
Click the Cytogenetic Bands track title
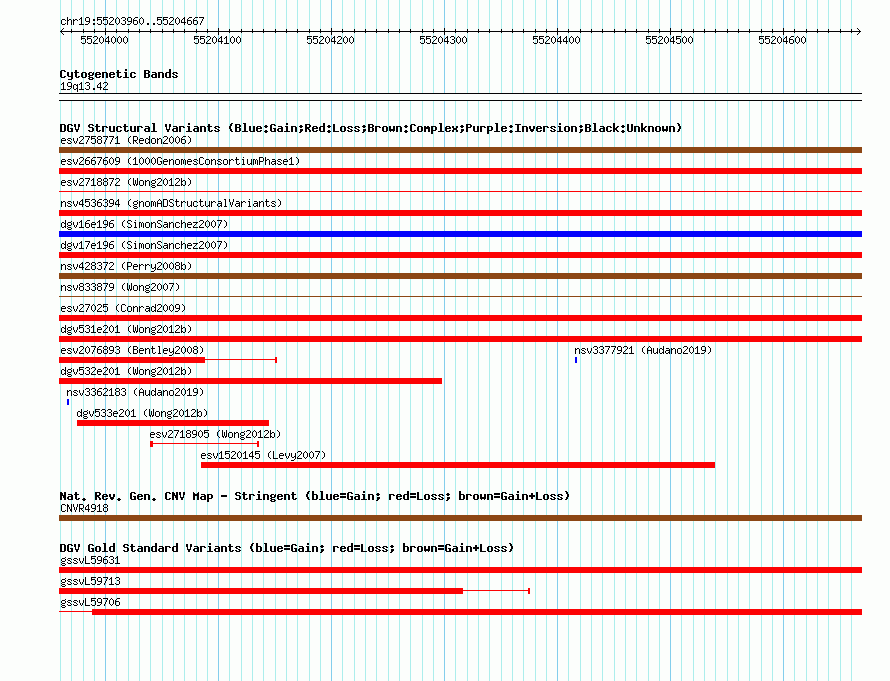pos(119,74)
